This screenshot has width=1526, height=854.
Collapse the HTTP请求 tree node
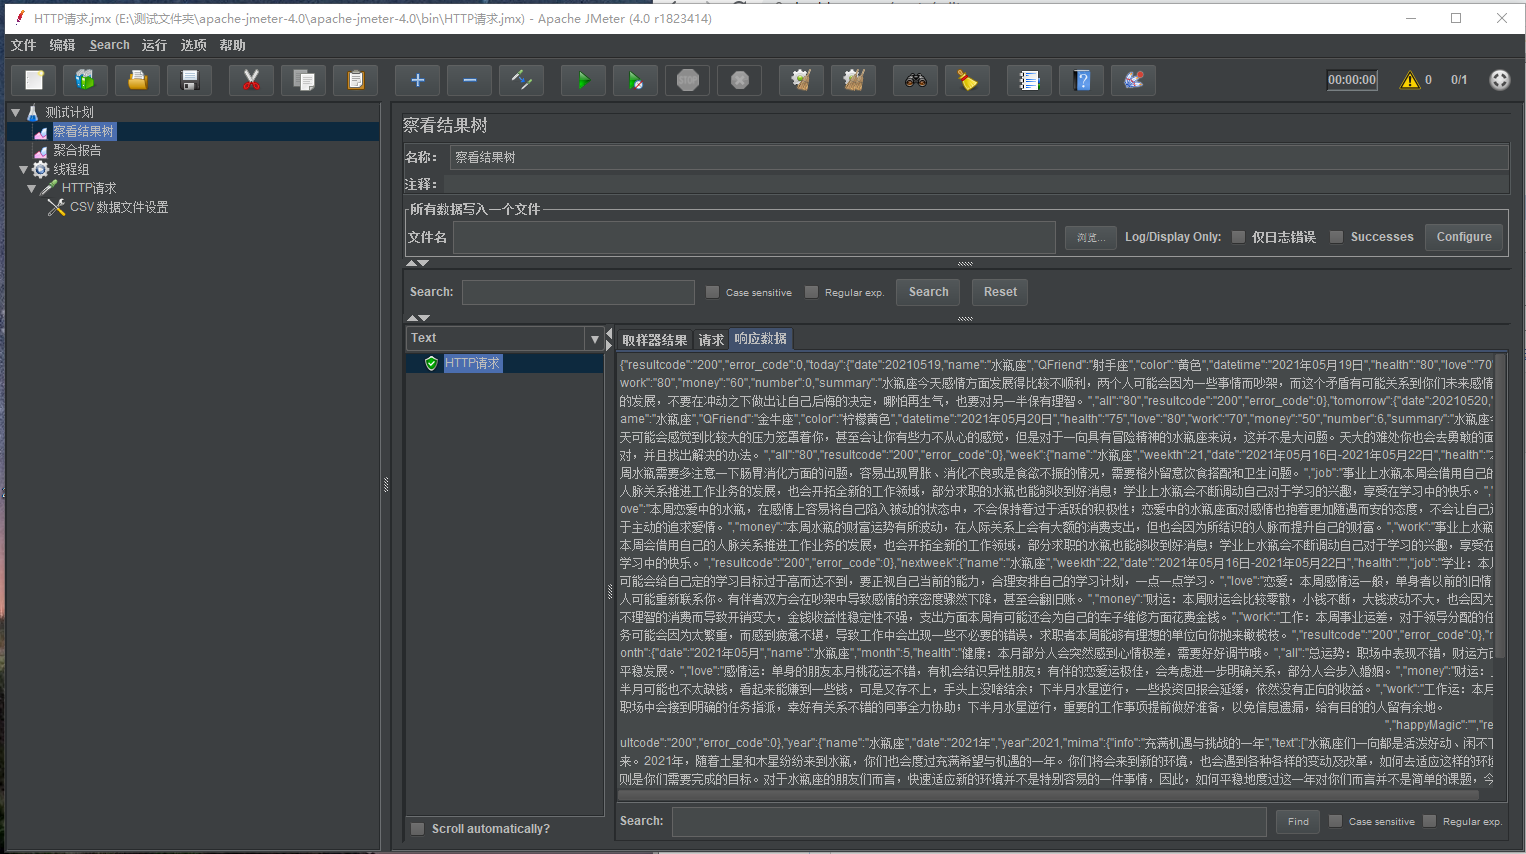[x=31, y=188]
